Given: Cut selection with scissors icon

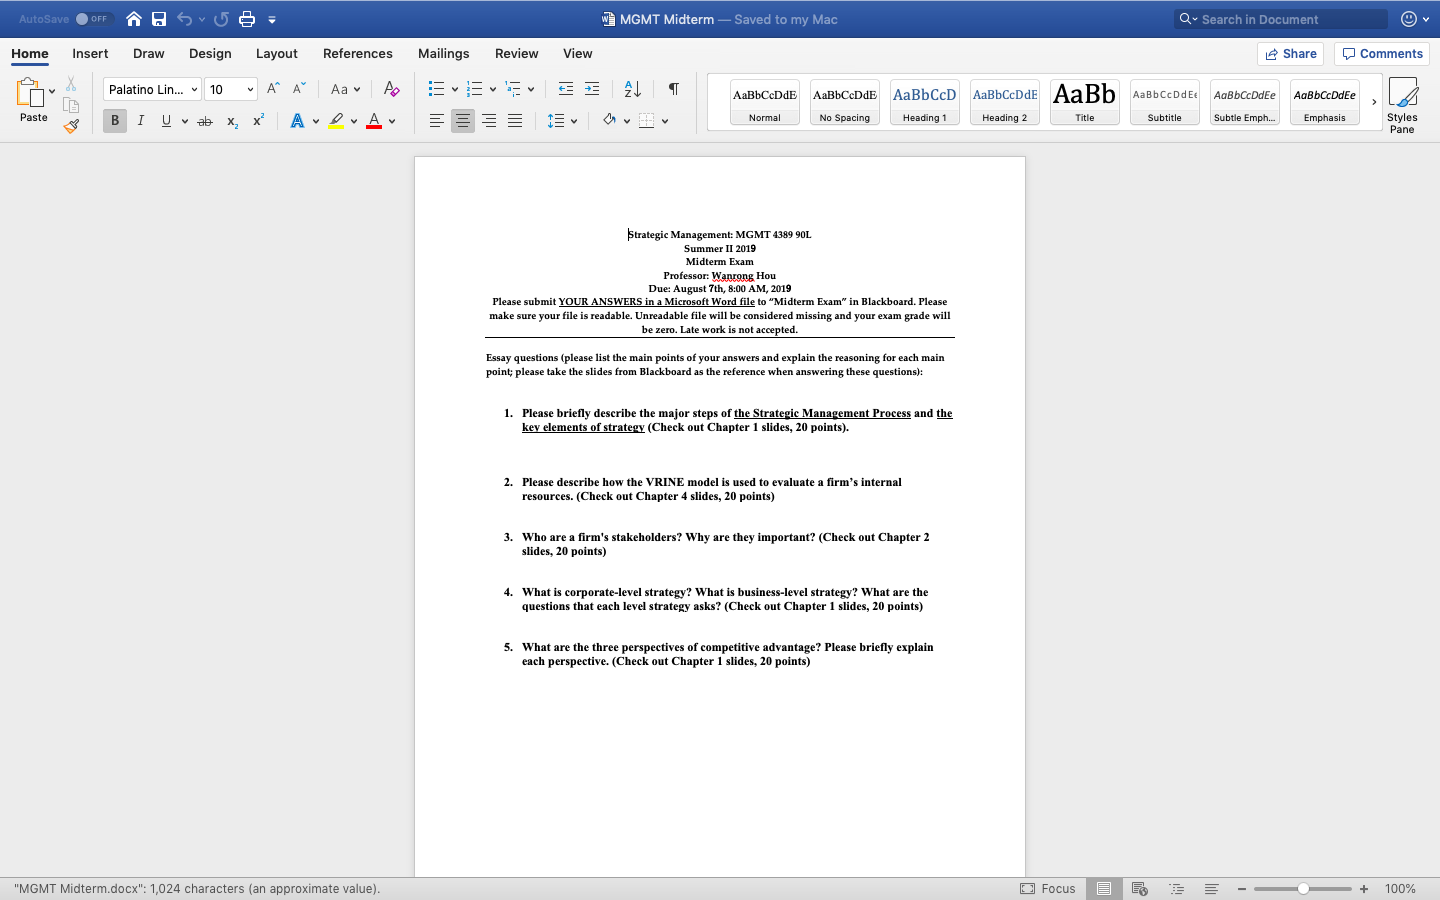Looking at the screenshot, I should click(71, 84).
